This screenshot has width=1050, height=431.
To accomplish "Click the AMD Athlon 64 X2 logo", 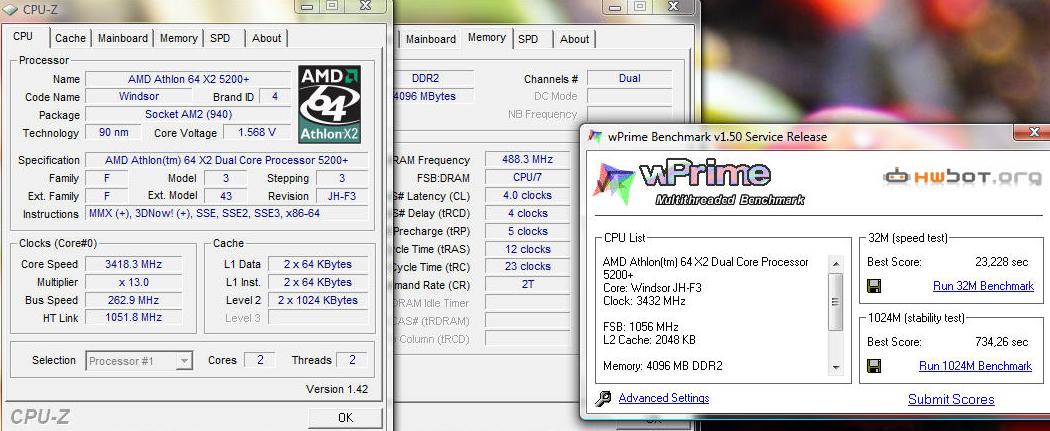I will point(329,104).
